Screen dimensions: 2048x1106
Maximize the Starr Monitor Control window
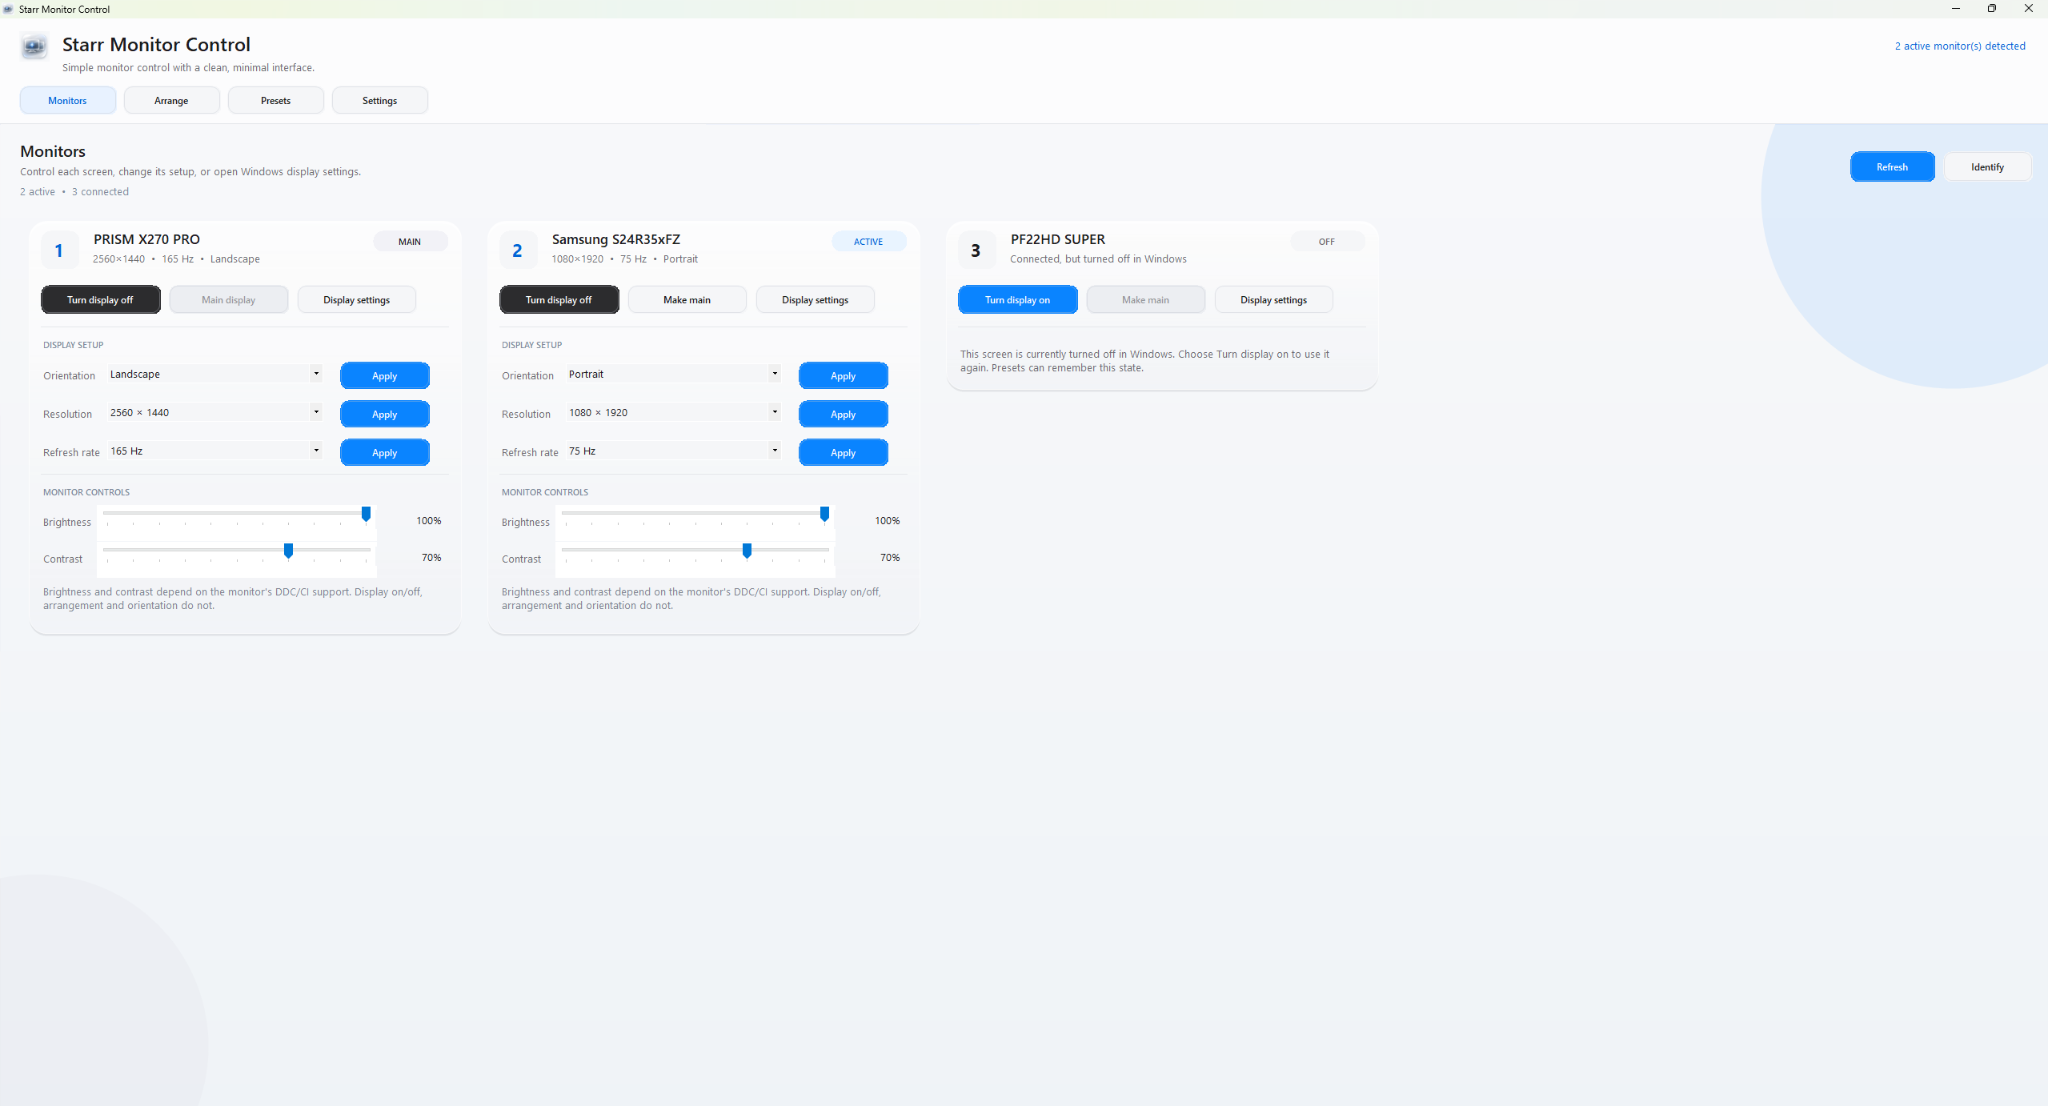point(1992,8)
